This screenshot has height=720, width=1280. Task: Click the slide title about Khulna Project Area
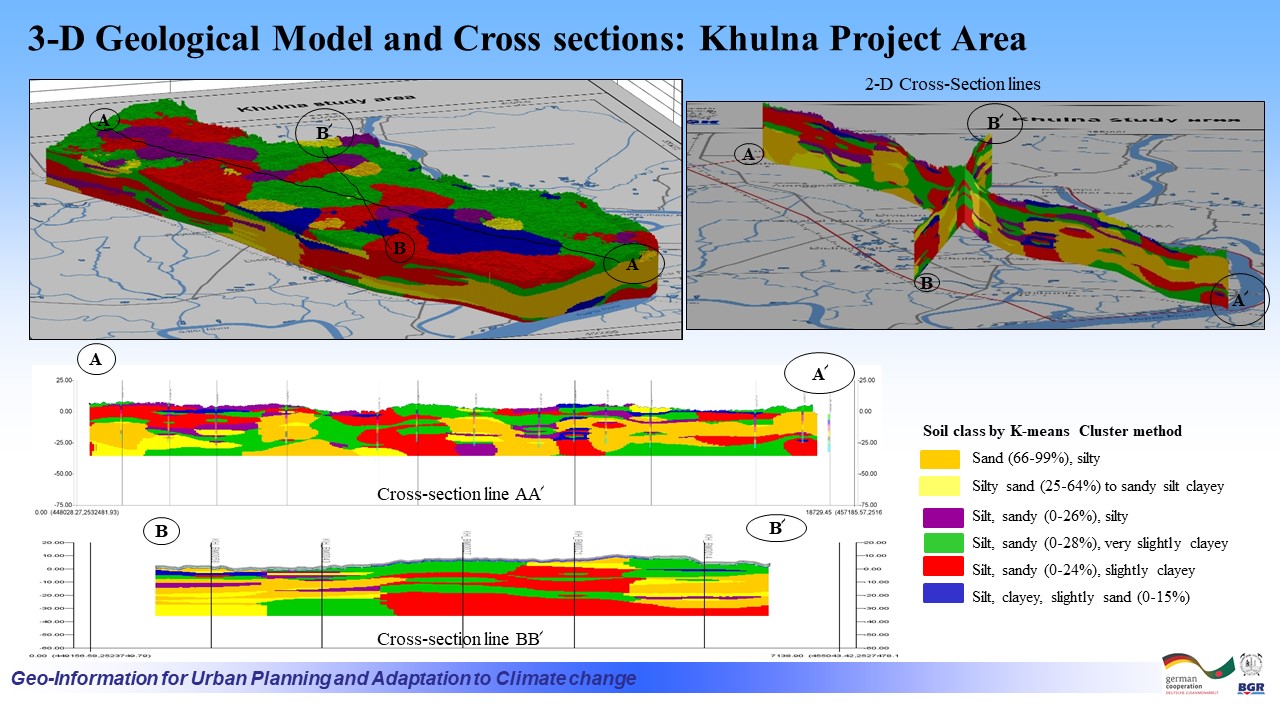(x=527, y=38)
